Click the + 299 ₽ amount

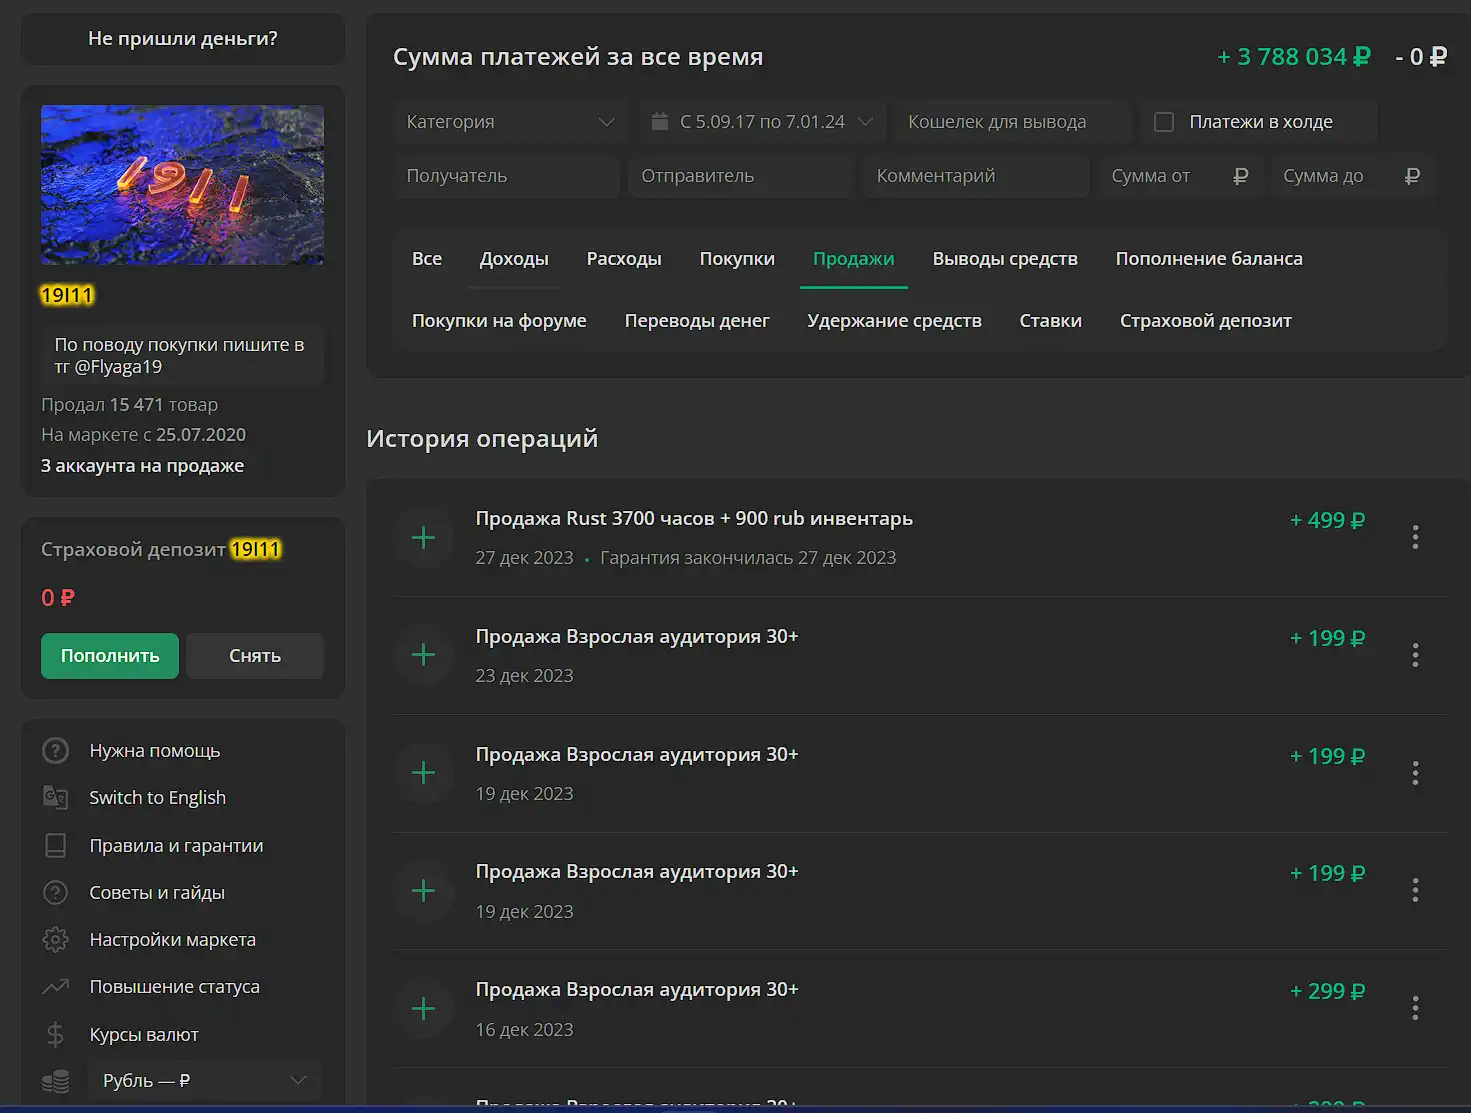tap(1327, 991)
